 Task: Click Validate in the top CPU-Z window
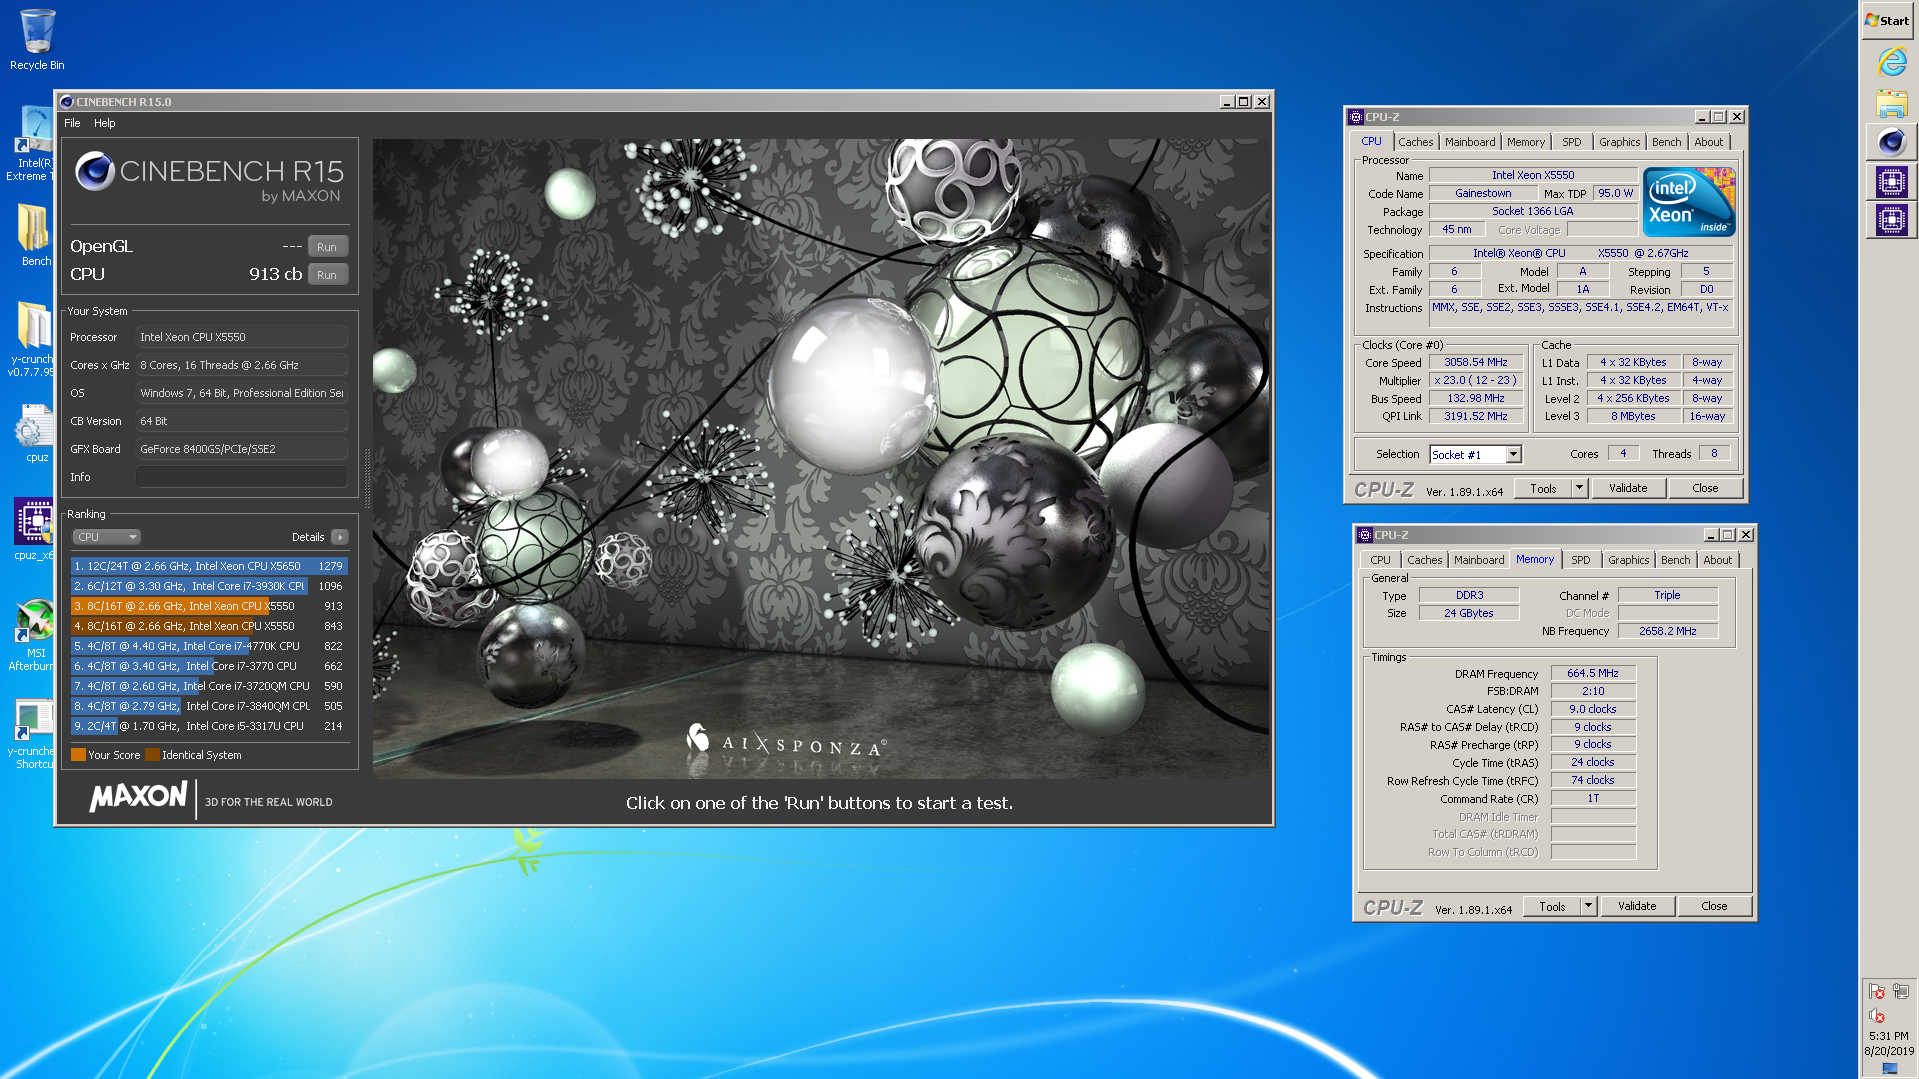(x=1628, y=488)
